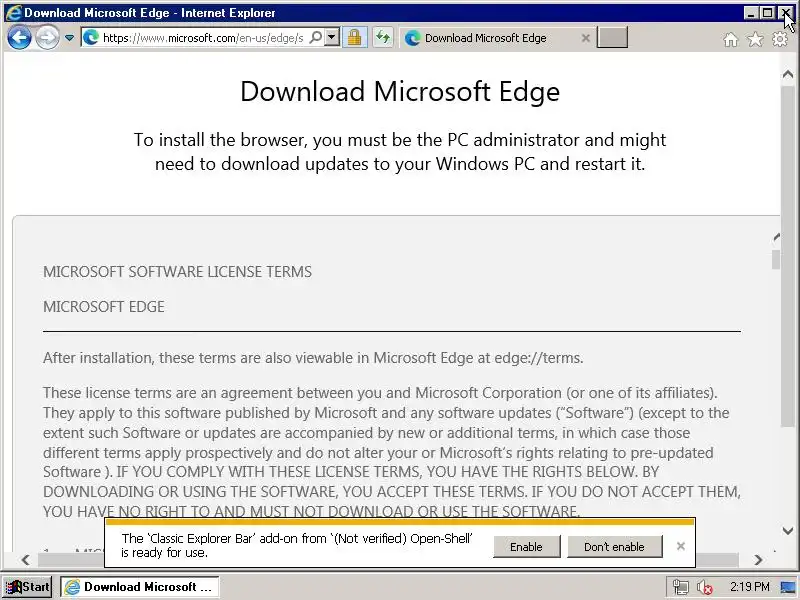800x600 pixels.
Task: Click MICROSOFT SOFTWARE LICENSE TERMS text
Action: click(x=177, y=272)
